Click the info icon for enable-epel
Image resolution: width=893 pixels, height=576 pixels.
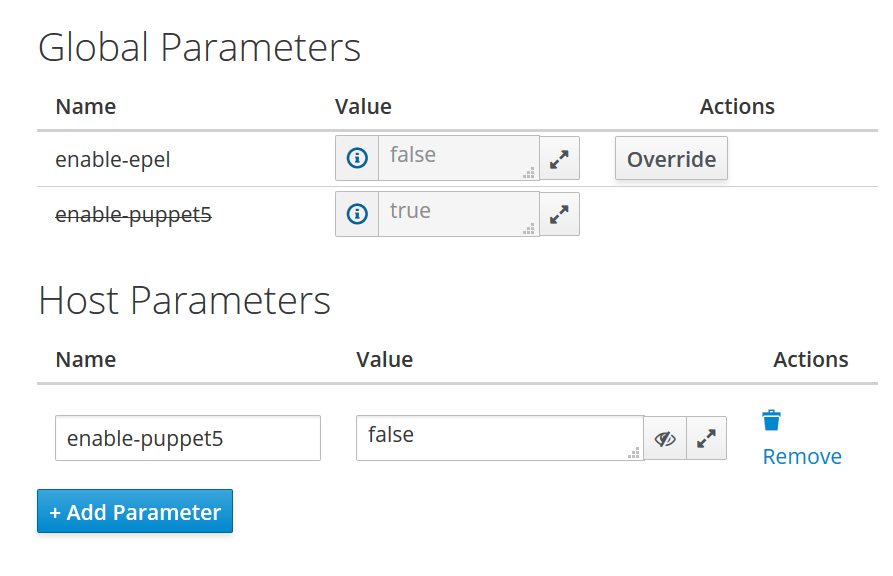point(357,158)
